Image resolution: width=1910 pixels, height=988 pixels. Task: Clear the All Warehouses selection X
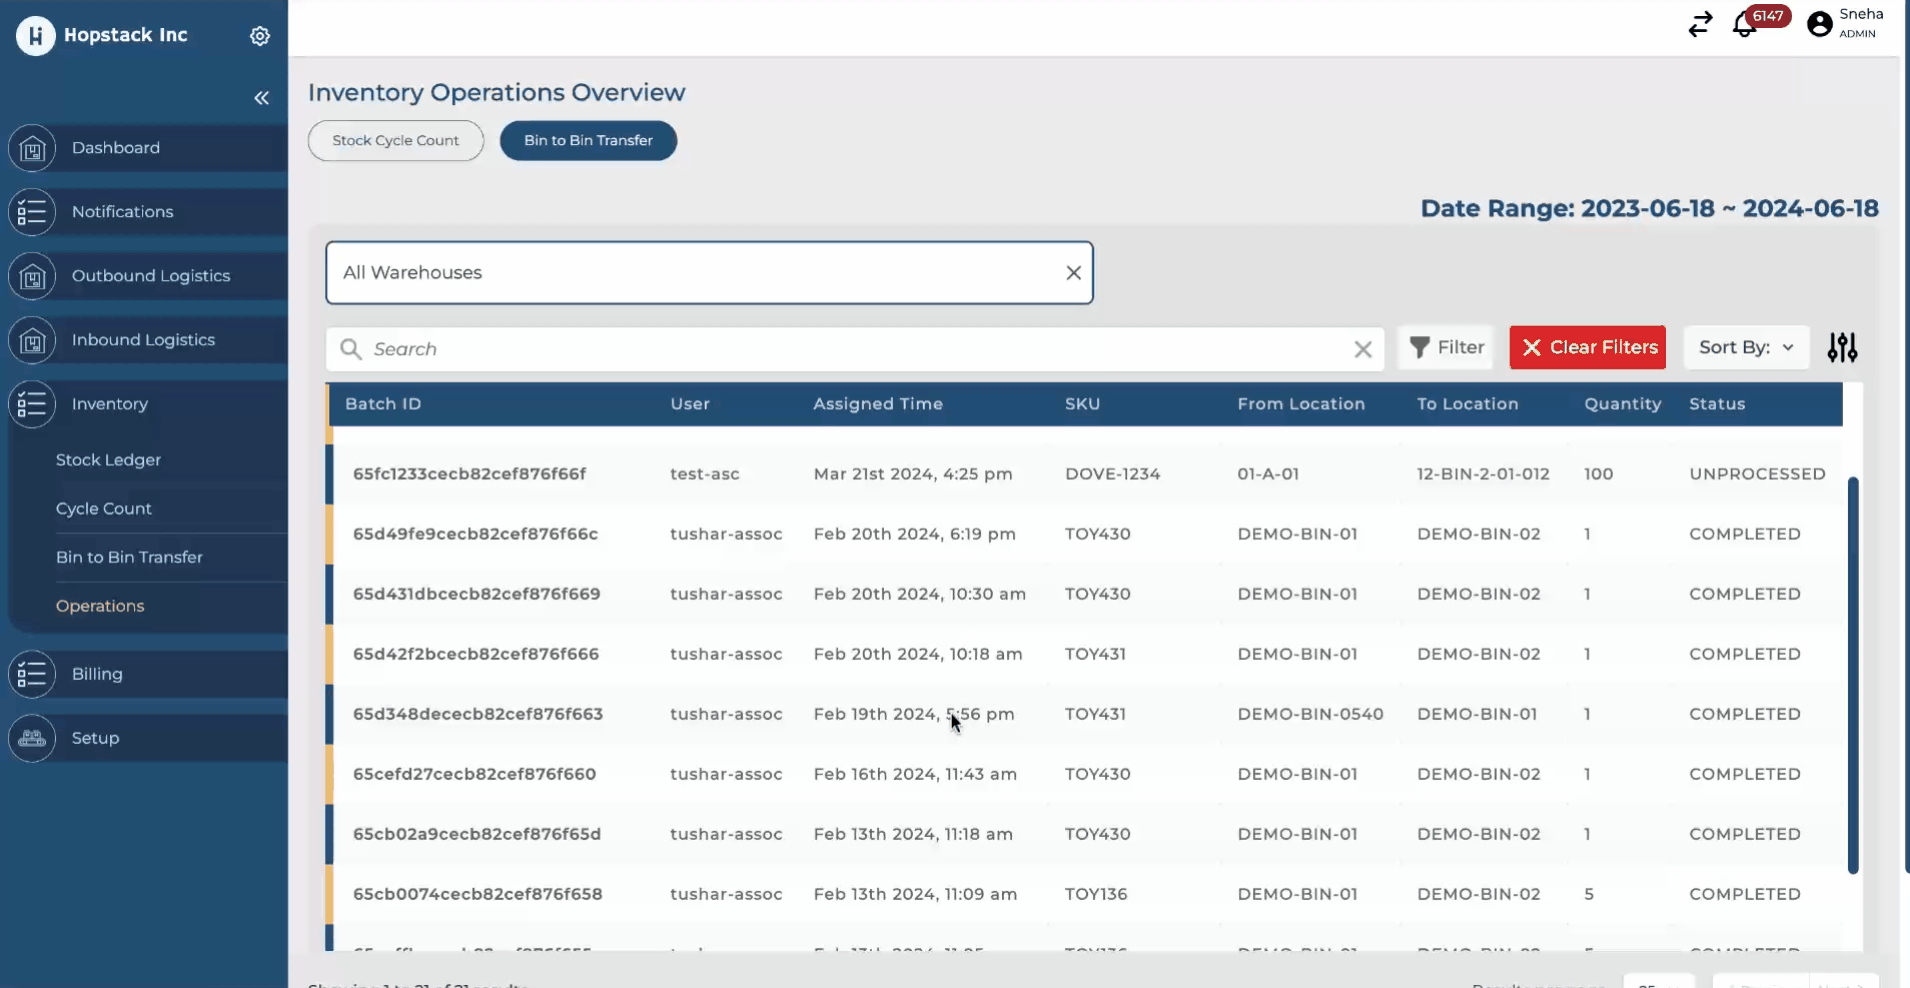point(1073,273)
